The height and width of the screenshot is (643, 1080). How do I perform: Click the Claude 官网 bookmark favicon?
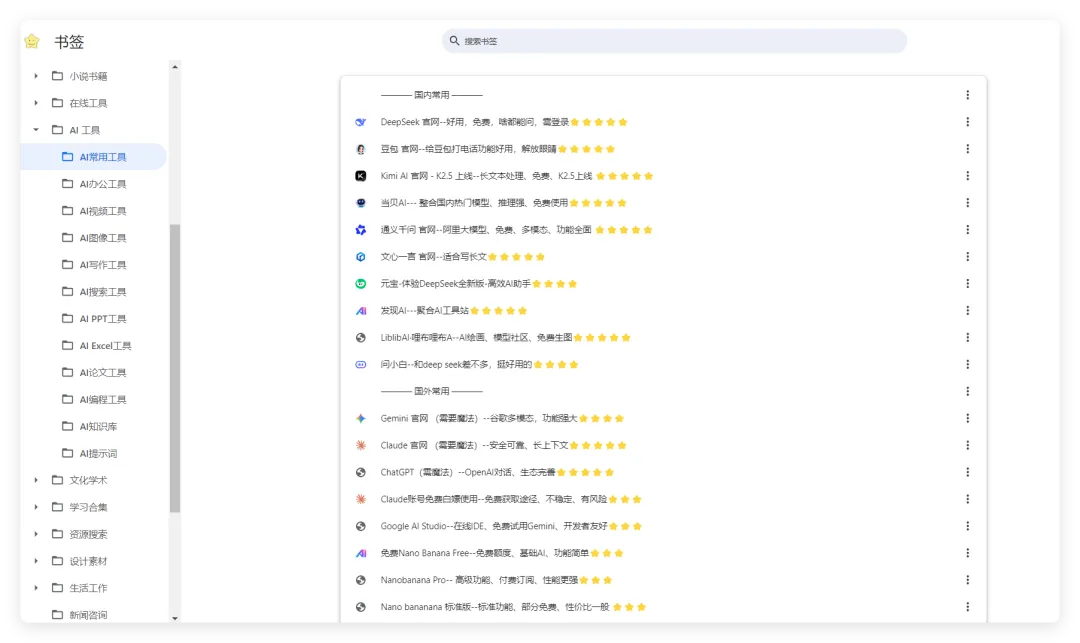(x=360, y=445)
